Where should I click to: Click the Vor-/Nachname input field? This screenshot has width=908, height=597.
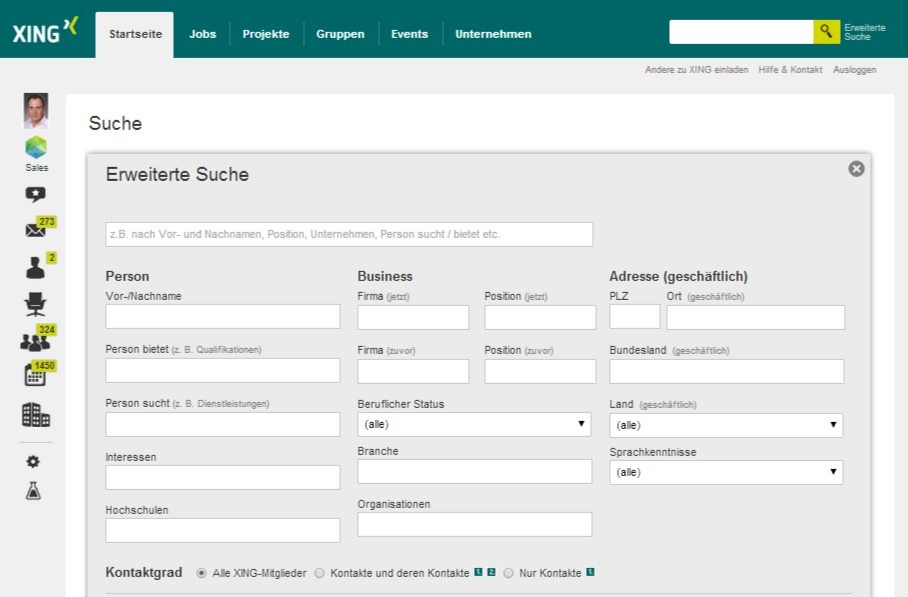click(222, 317)
